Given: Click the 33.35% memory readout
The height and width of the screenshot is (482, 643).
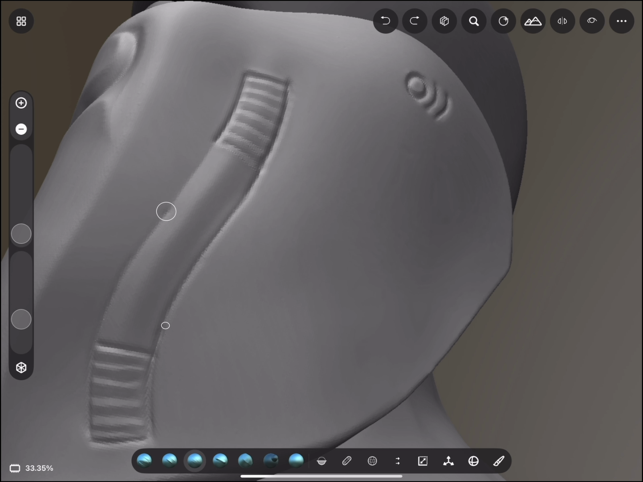Looking at the screenshot, I should pos(39,468).
